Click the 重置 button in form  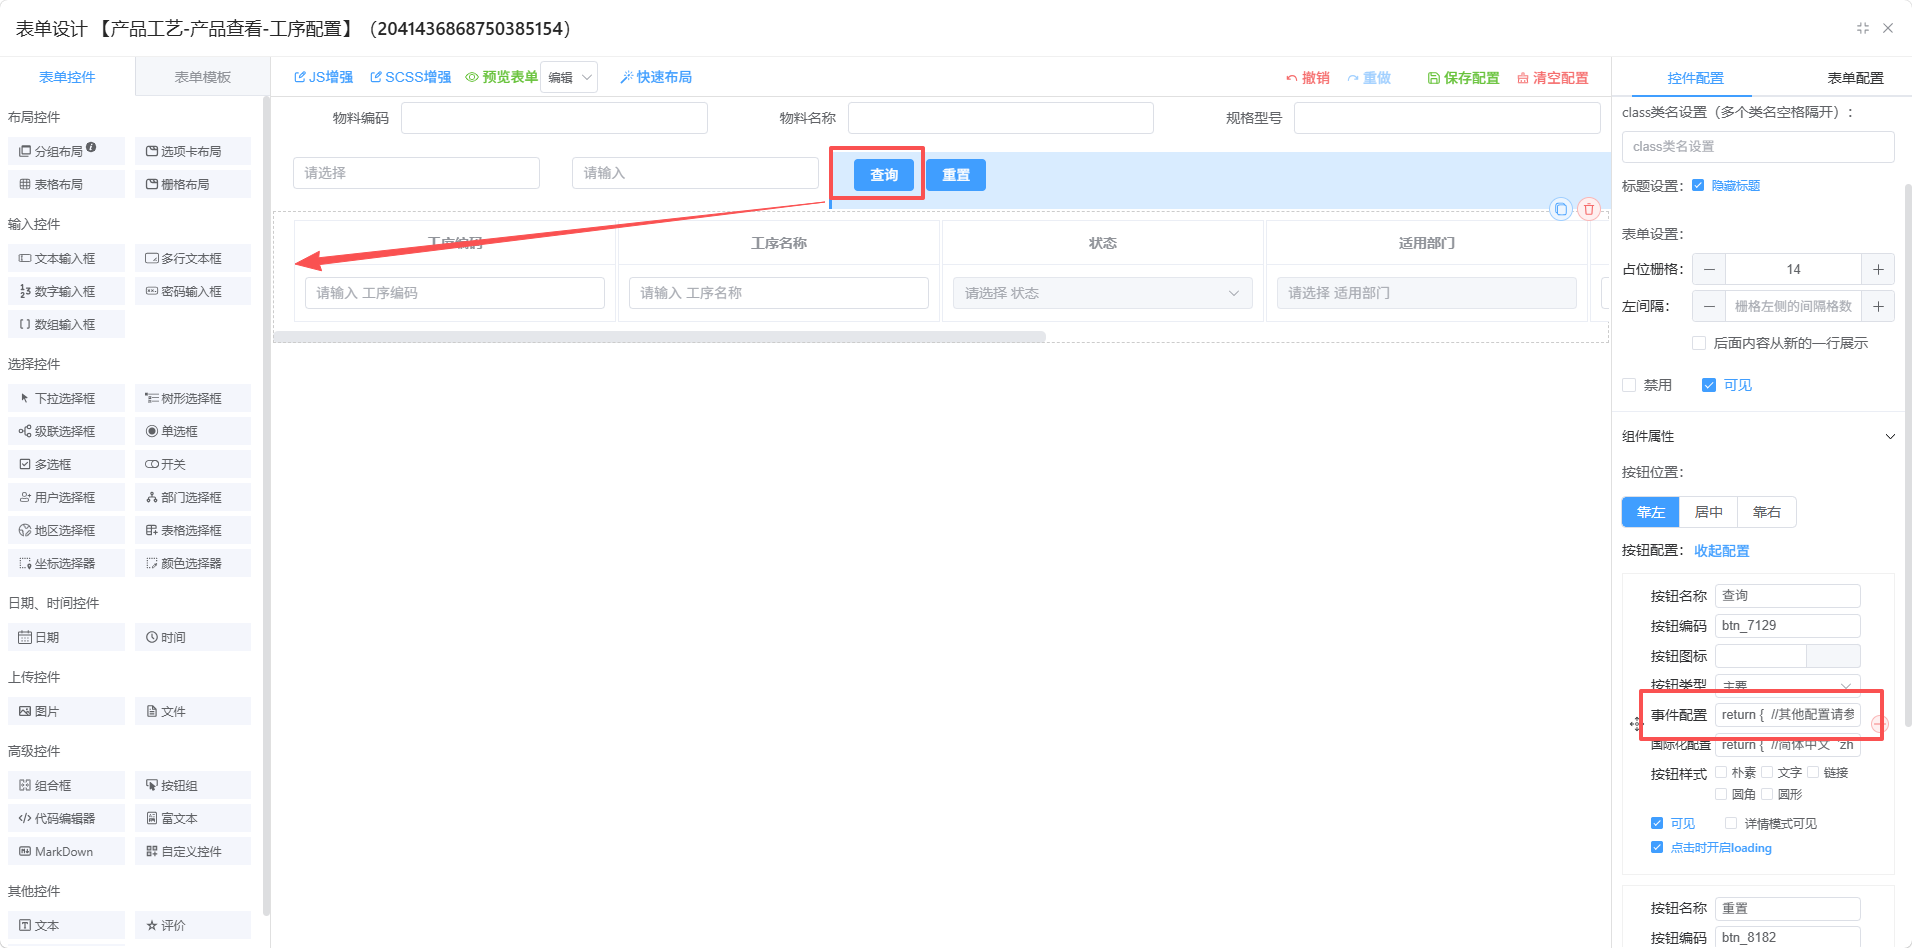955,175
